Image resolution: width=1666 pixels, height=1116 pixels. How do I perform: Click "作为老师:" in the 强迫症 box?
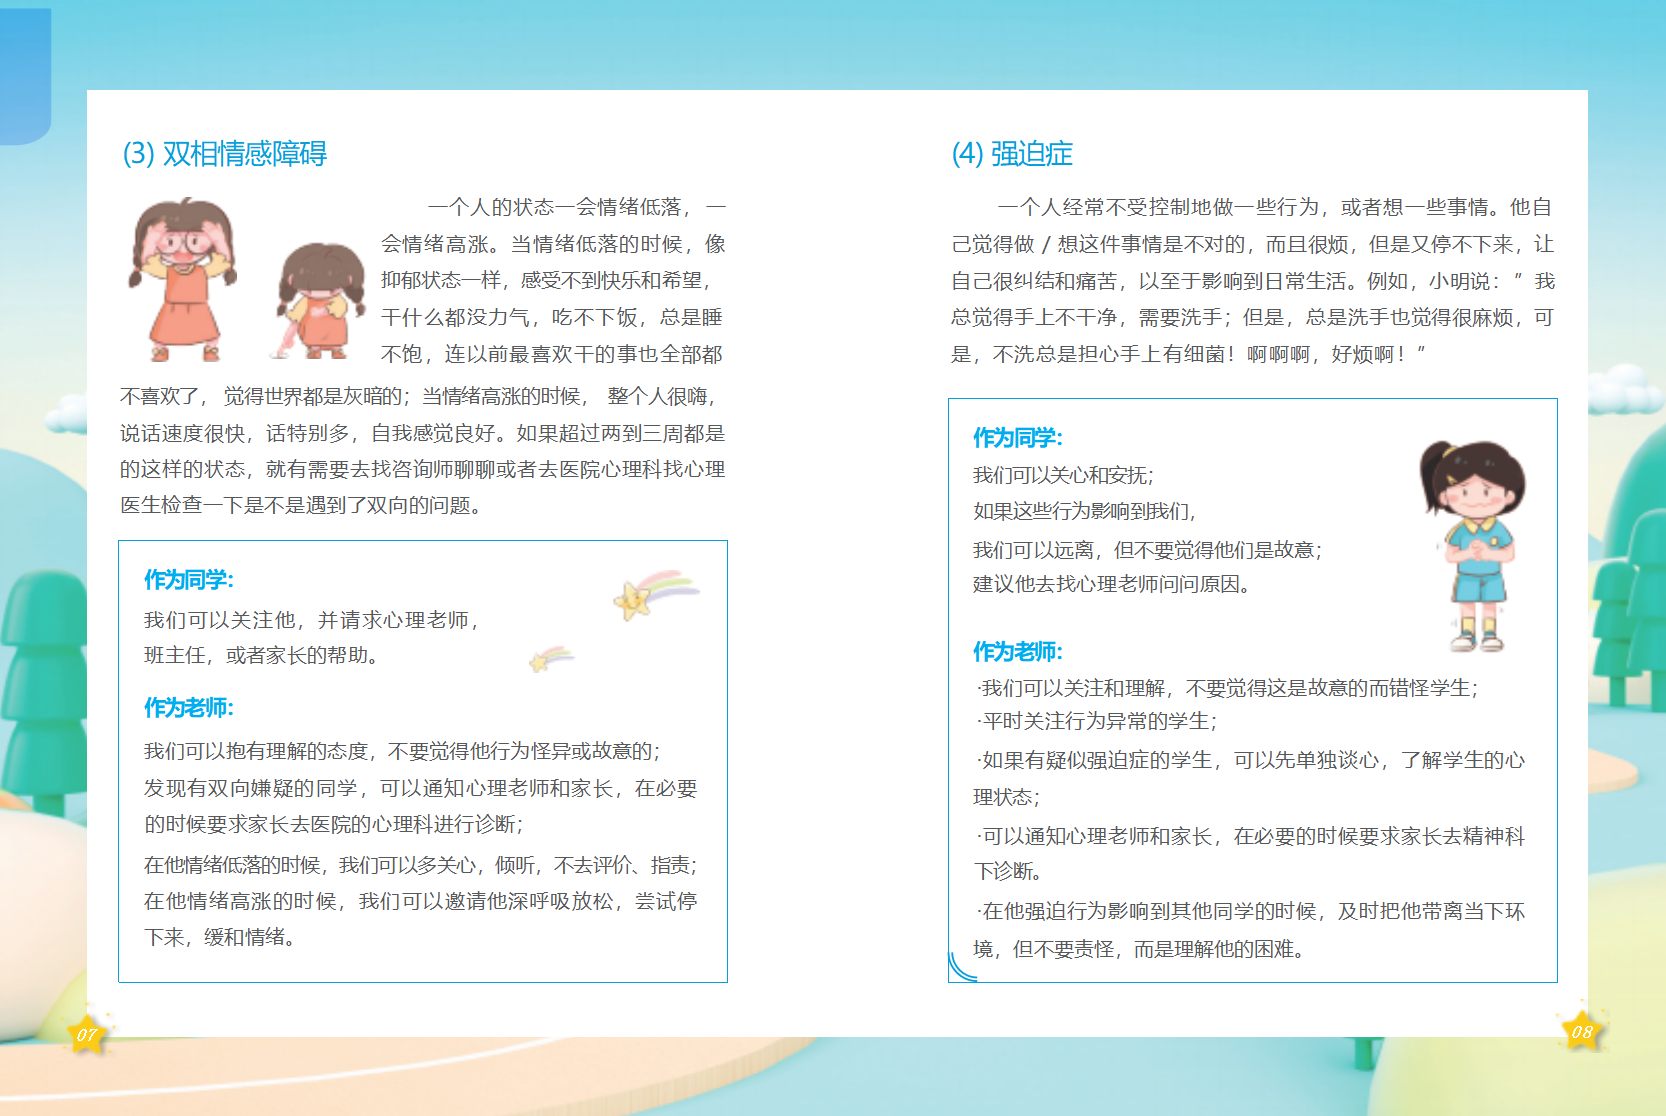point(1018,652)
